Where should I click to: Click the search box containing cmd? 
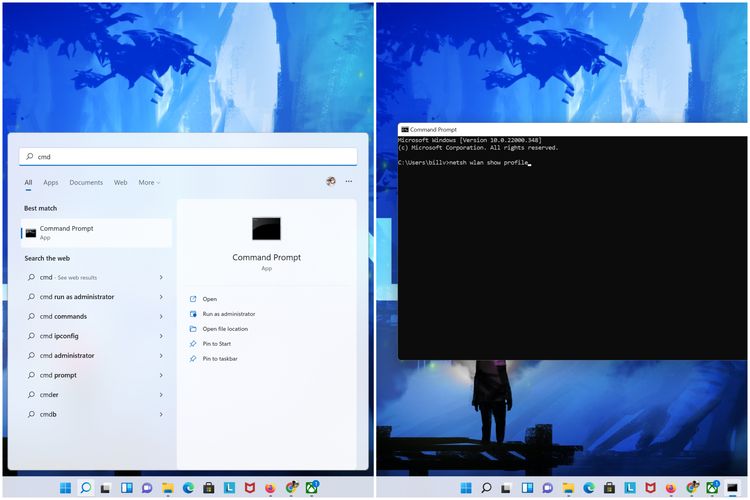tap(188, 156)
